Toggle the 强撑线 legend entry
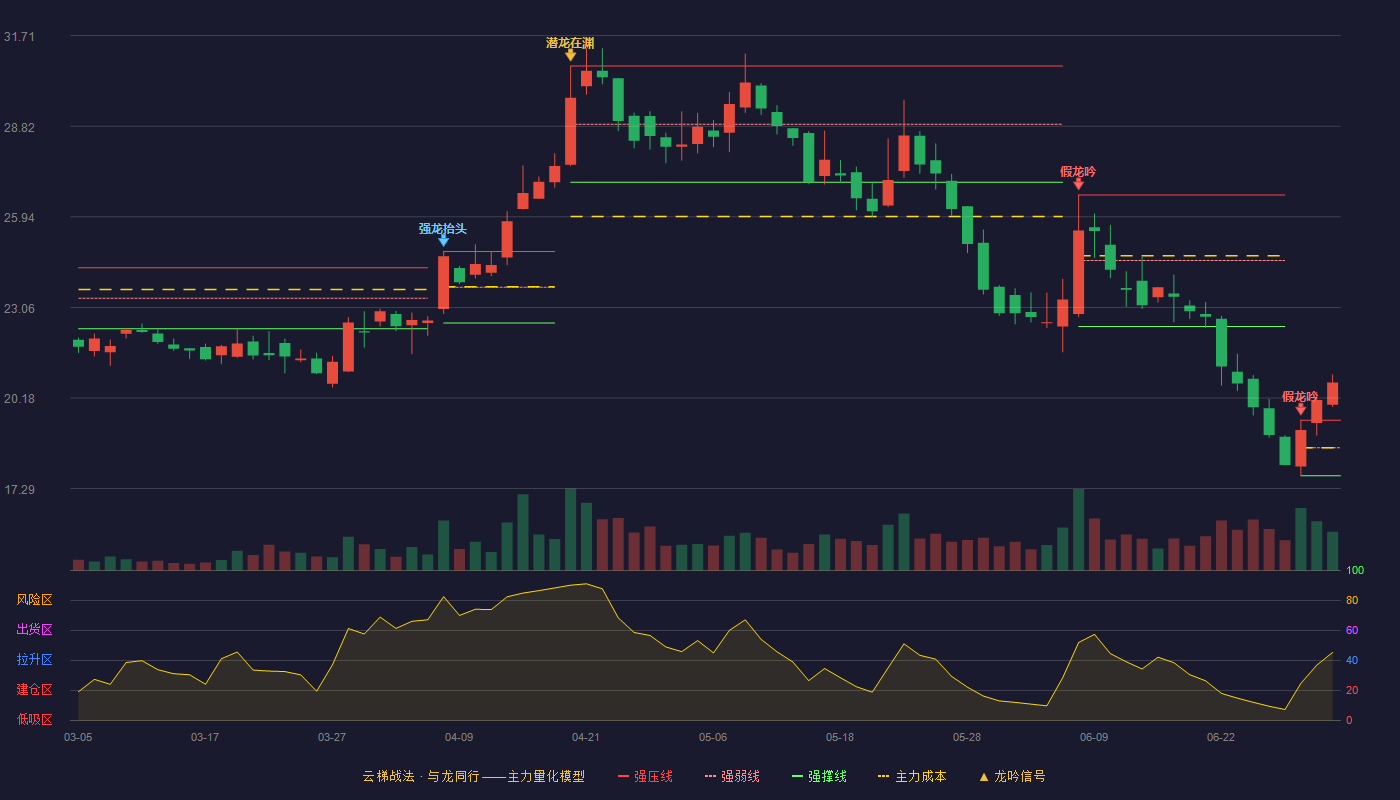The image size is (1400, 800). pyautogui.click(x=819, y=776)
